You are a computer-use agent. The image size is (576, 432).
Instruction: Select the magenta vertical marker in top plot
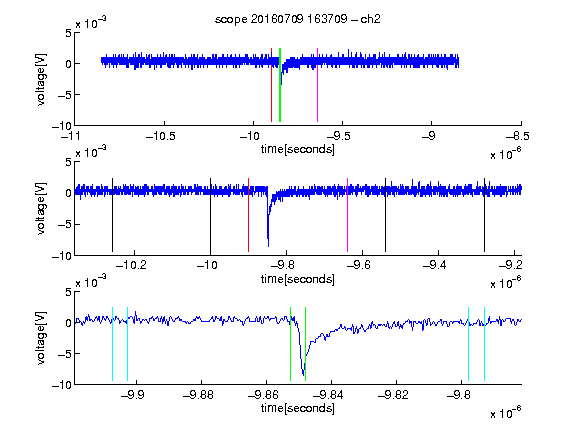(317, 85)
